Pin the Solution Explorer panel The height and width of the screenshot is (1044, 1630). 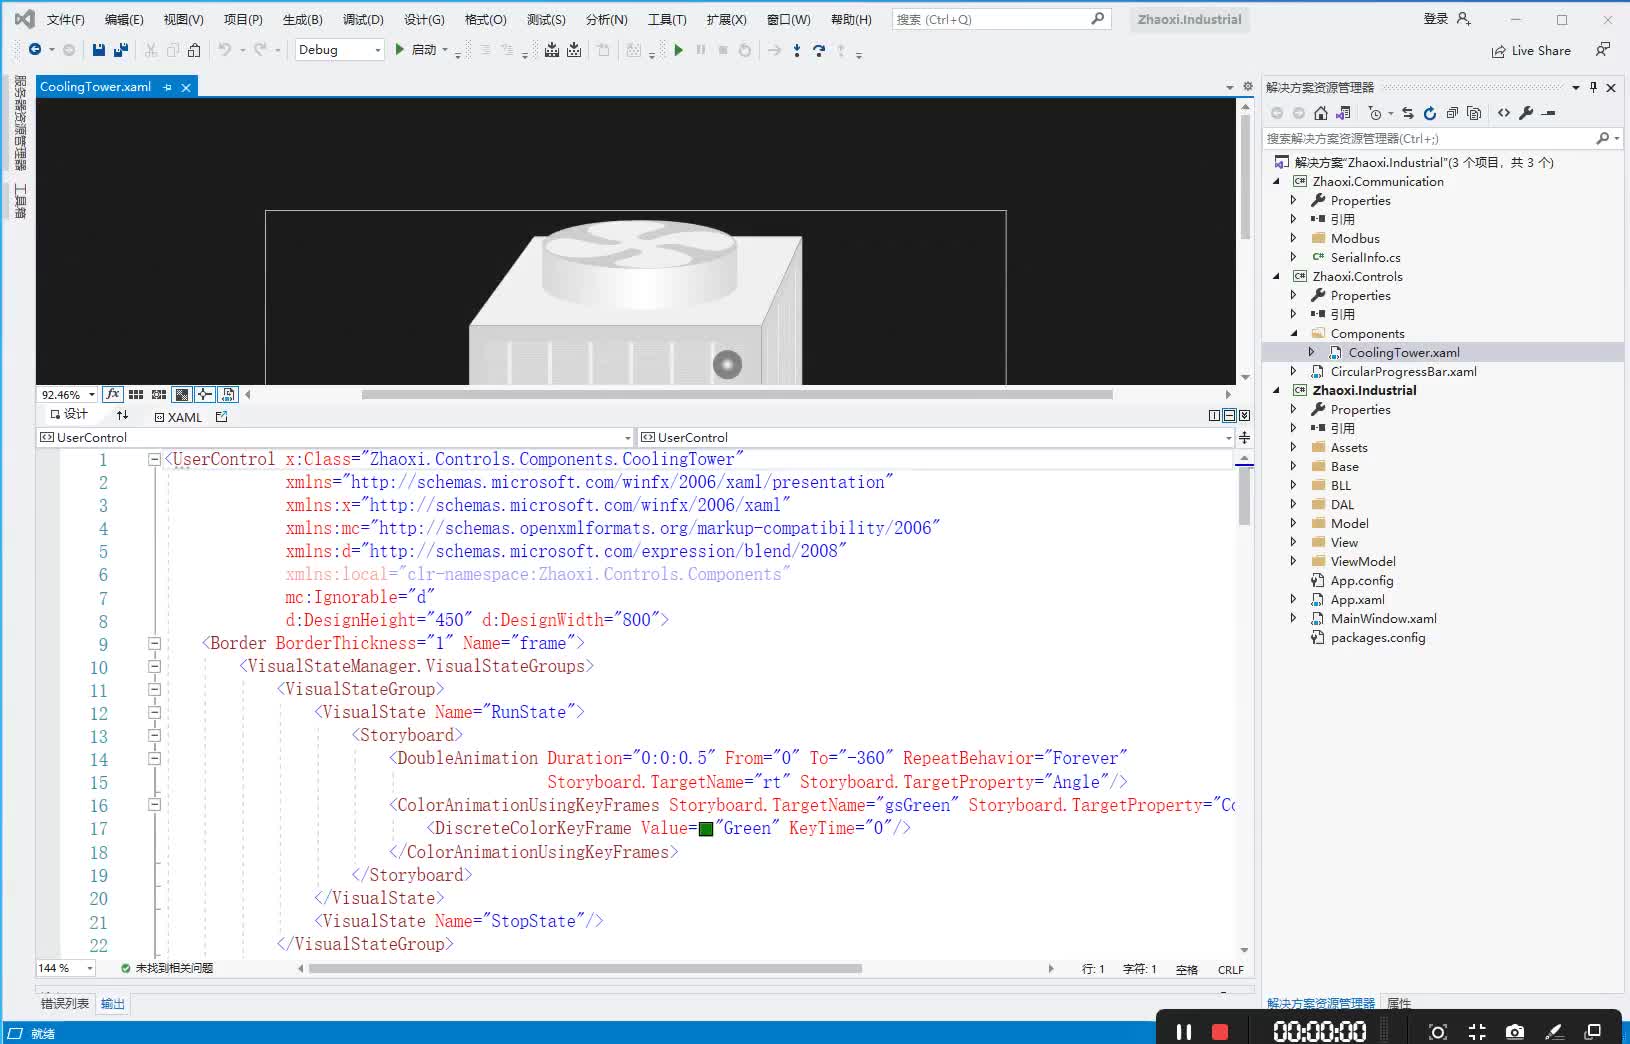pyautogui.click(x=1593, y=87)
